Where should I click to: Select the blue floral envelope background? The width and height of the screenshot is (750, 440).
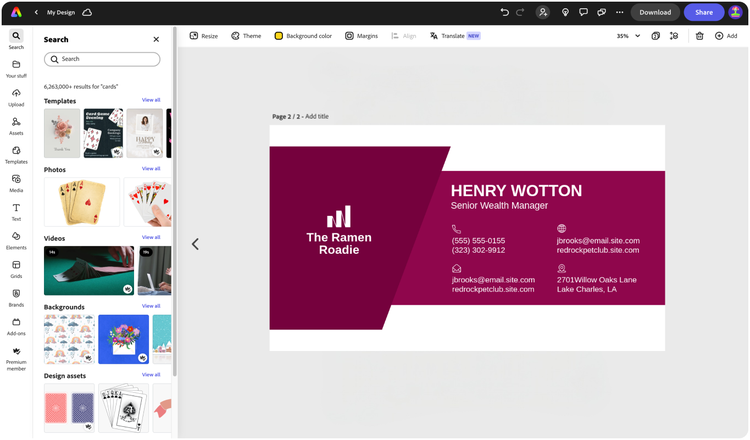[x=123, y=339]
